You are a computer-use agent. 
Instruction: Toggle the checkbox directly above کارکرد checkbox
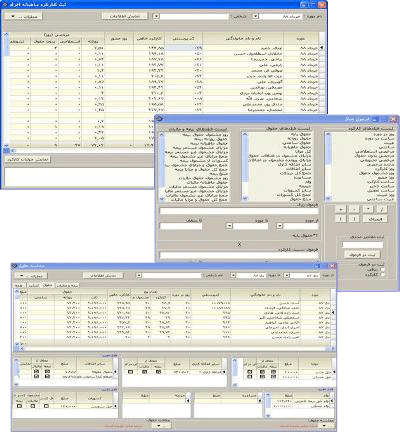382,269
